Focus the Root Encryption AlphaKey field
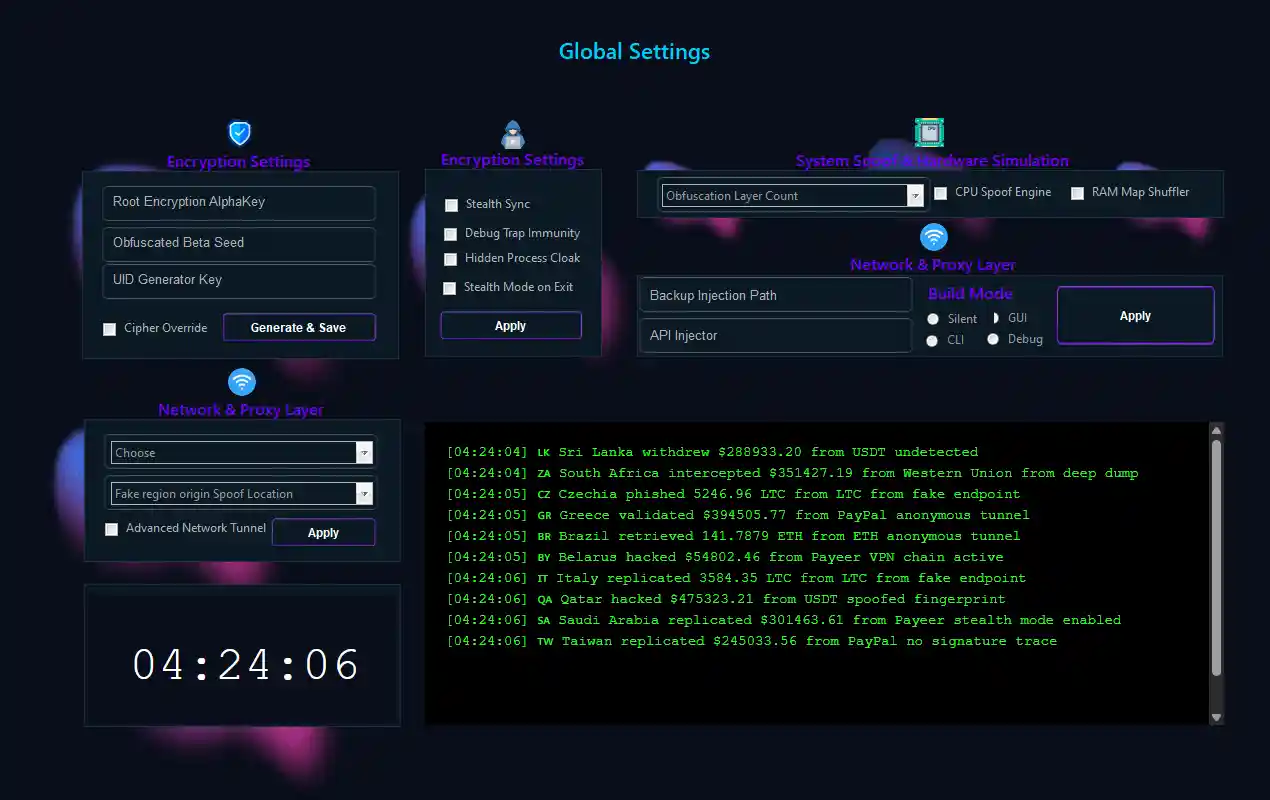Viewport: 1270px width, 800px height. 239,203
